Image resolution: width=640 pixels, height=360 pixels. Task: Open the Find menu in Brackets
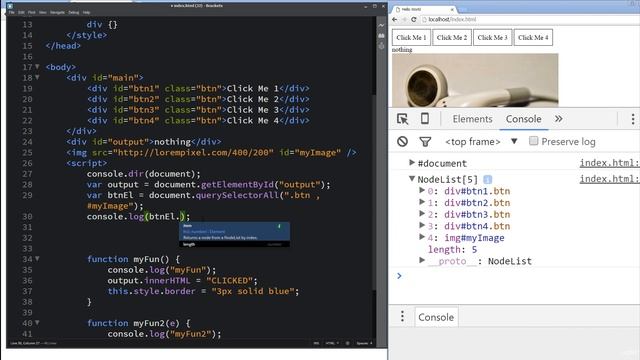click(x=31, y=13)
